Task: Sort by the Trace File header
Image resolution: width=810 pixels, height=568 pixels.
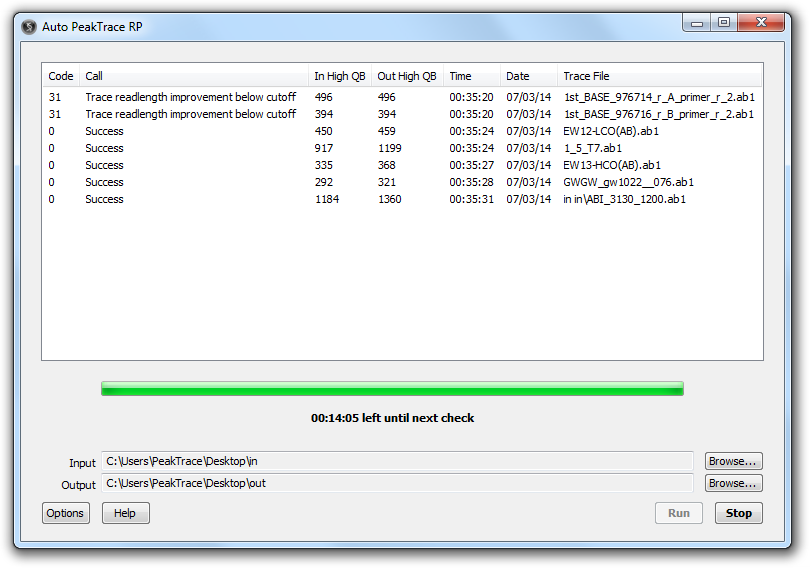Action: coord(659,76)
